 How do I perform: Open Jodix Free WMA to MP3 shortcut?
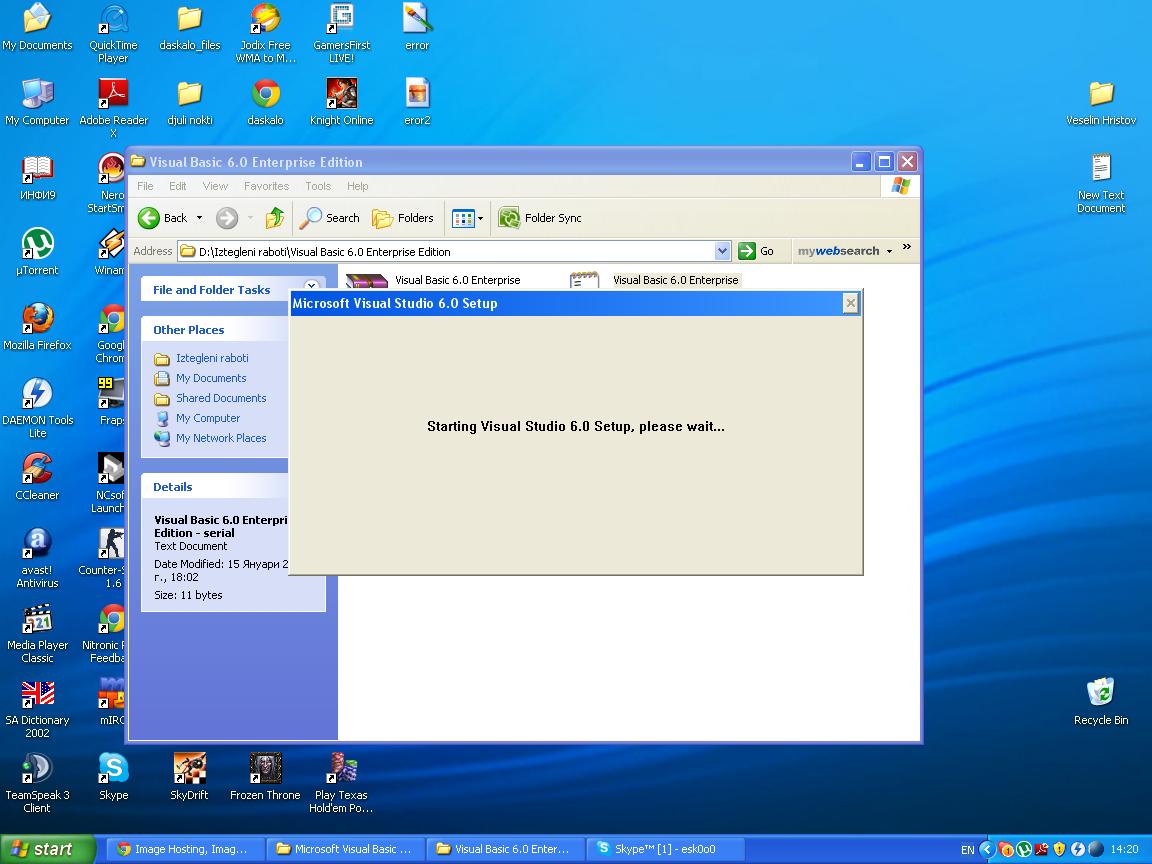point(265,34)
